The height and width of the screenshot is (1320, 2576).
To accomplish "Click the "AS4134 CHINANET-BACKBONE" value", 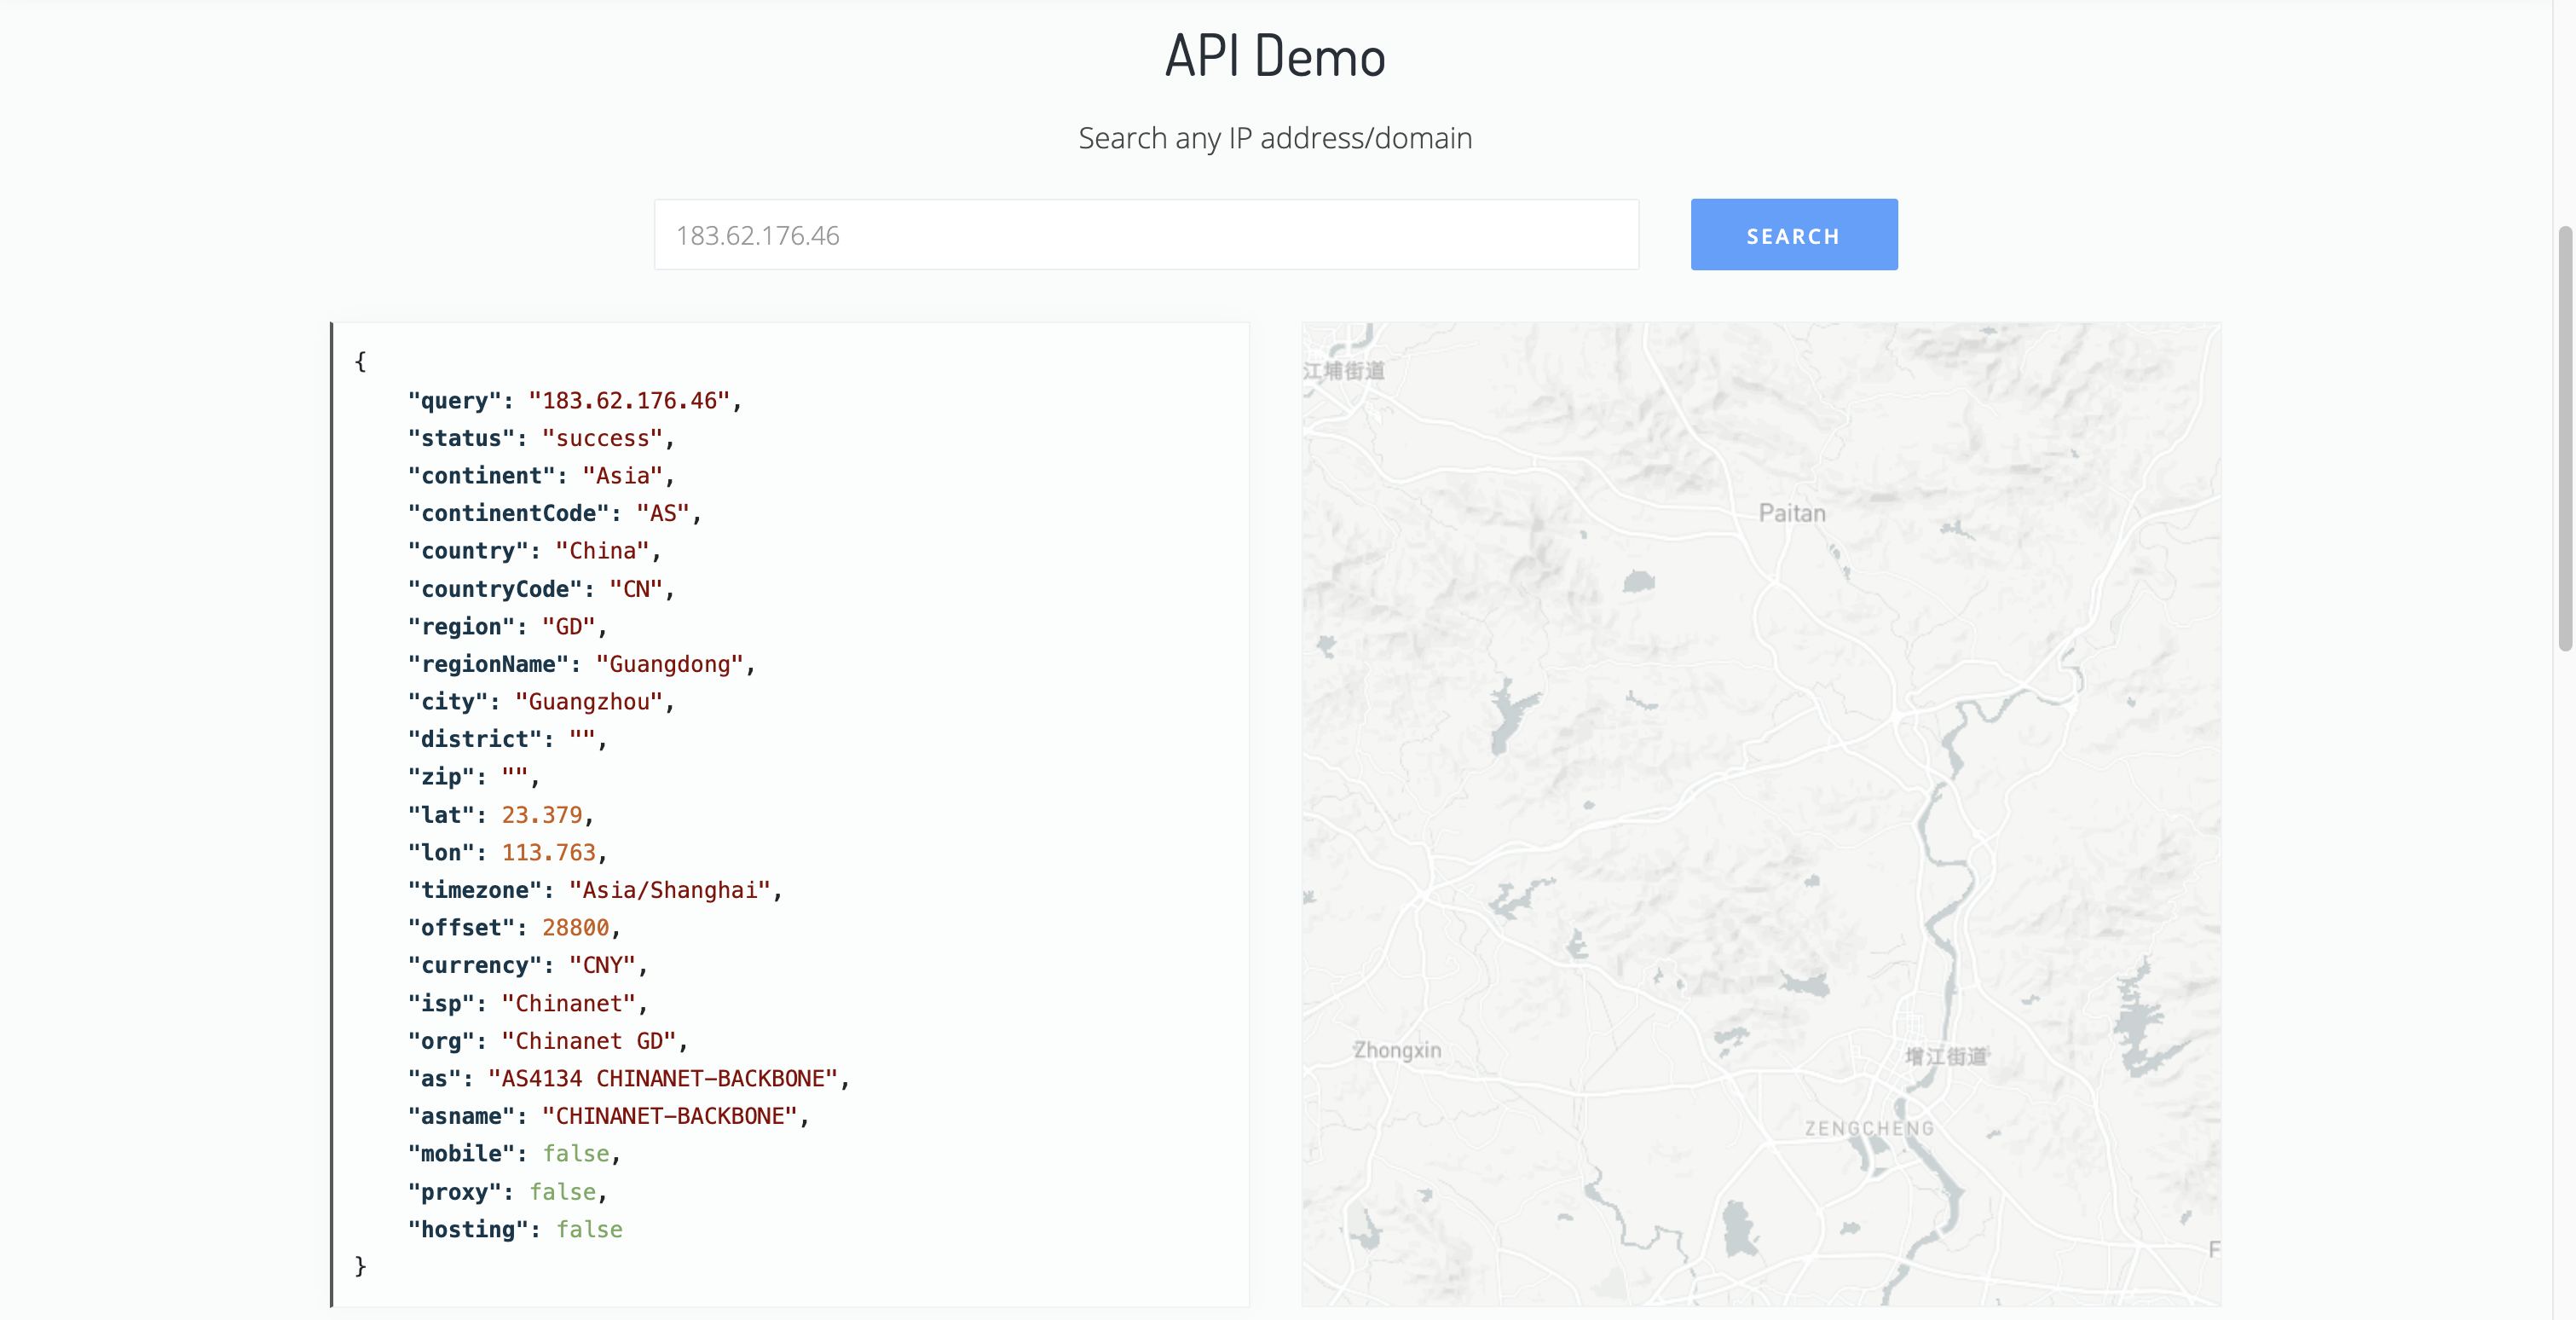I will point(662,1079).
